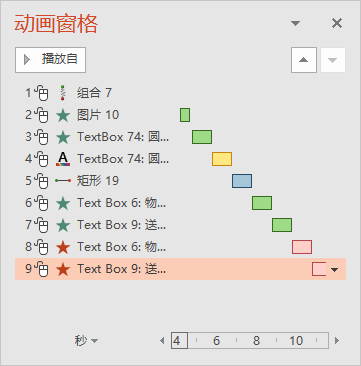Open the dropdown arrow on animation row 9

pos(335,269)
